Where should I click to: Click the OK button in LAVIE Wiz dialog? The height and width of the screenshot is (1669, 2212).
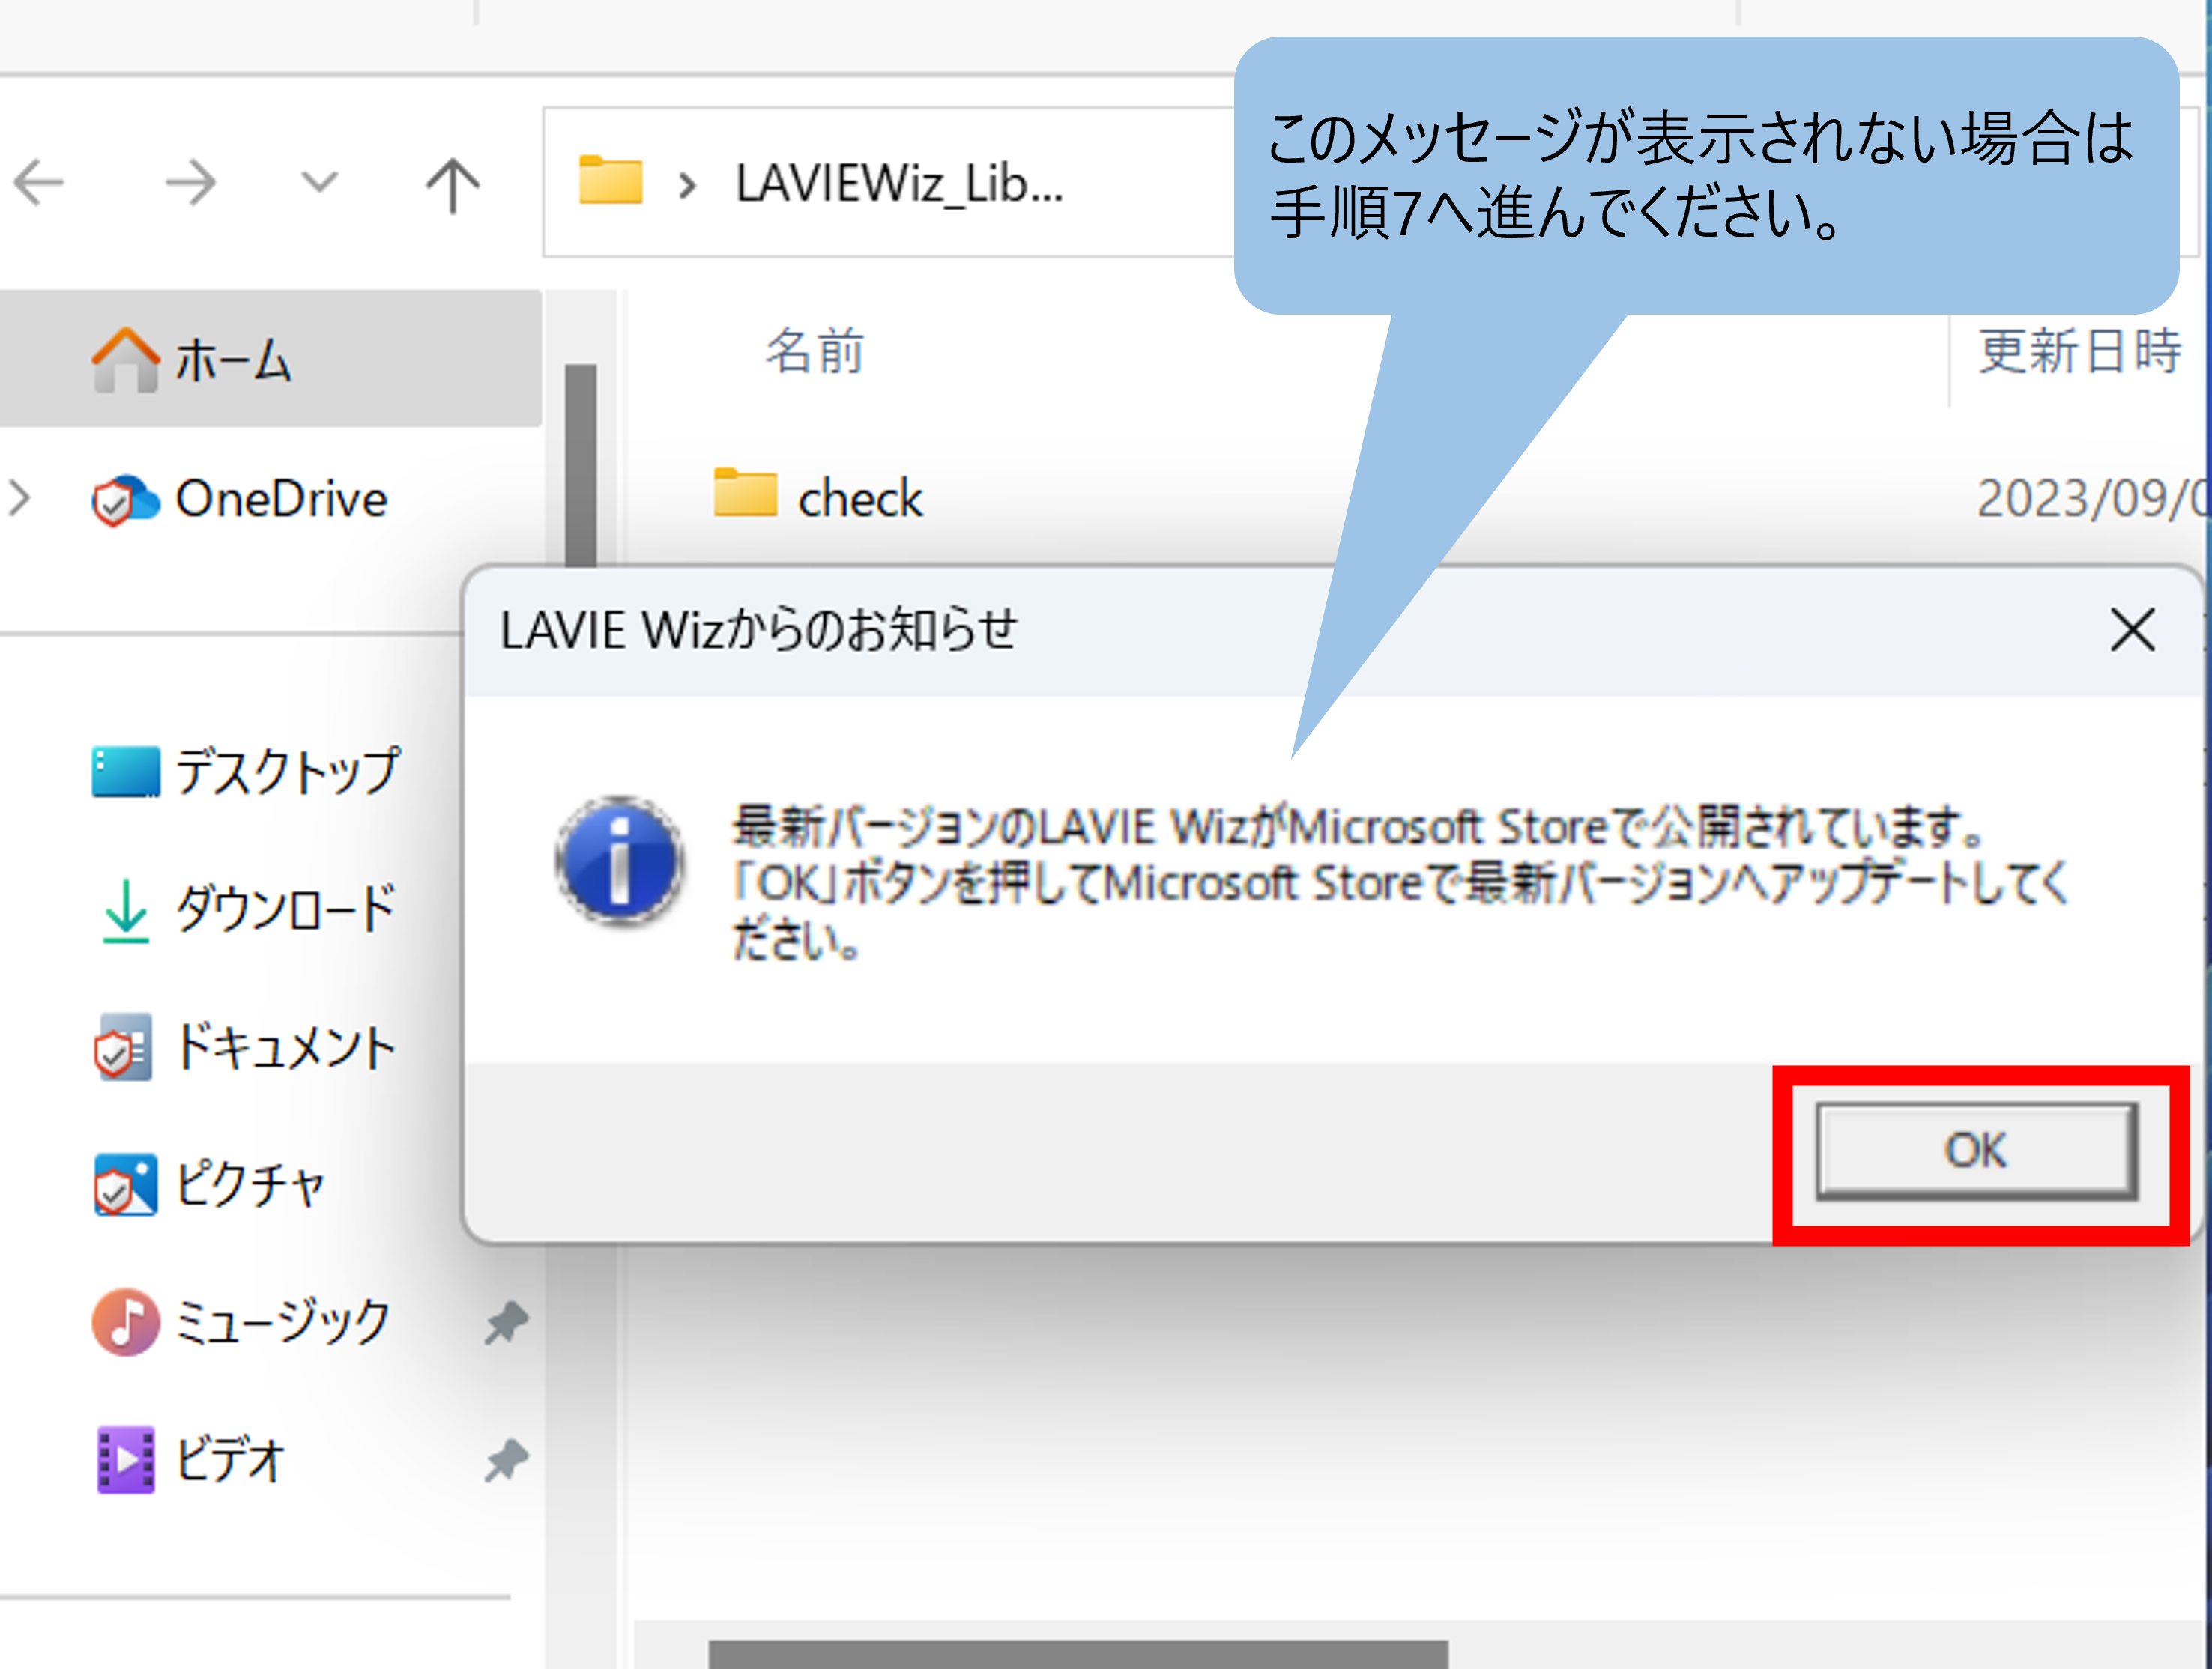tap(1976, 1151)
